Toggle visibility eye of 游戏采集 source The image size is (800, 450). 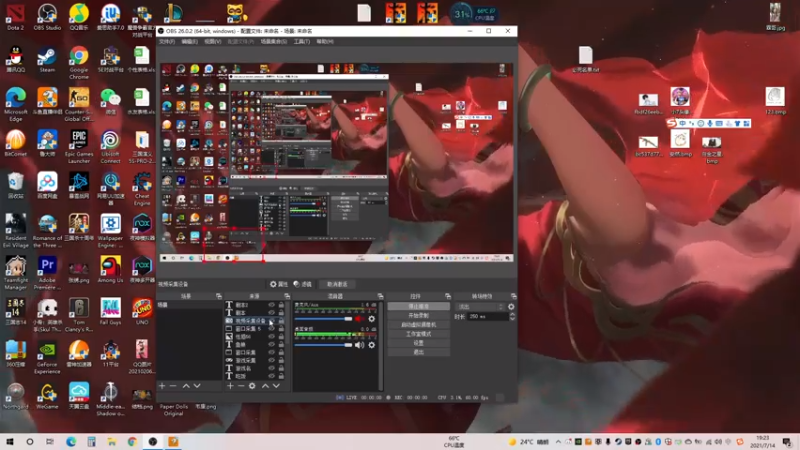(271, 360)
